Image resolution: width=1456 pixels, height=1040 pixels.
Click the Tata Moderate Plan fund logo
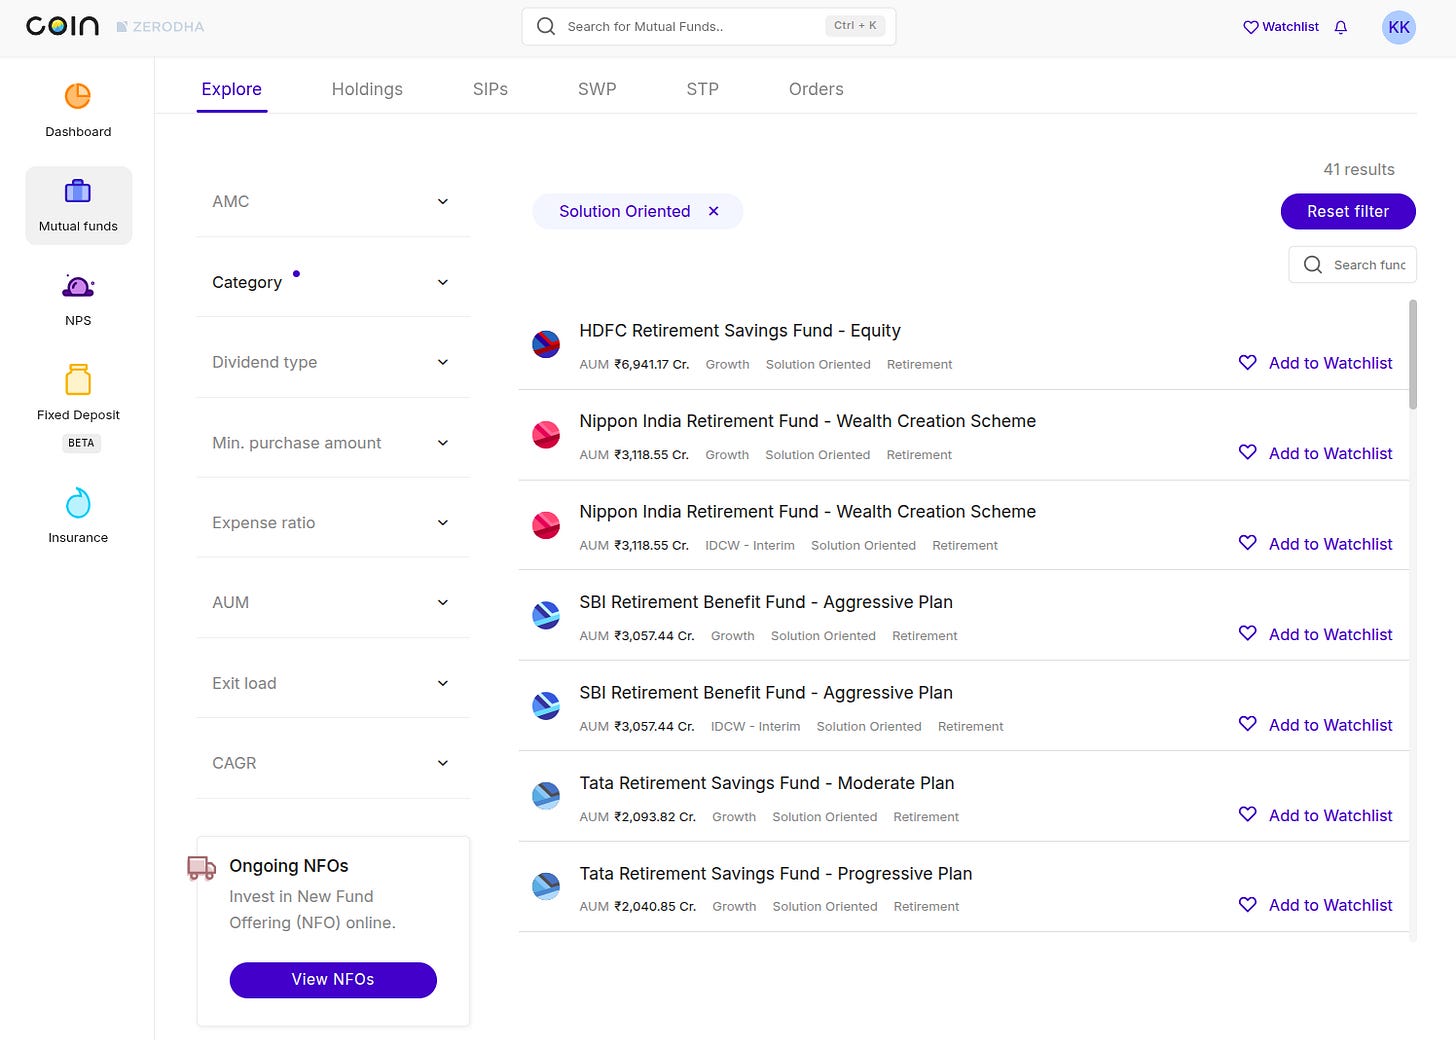coord(546,796)
